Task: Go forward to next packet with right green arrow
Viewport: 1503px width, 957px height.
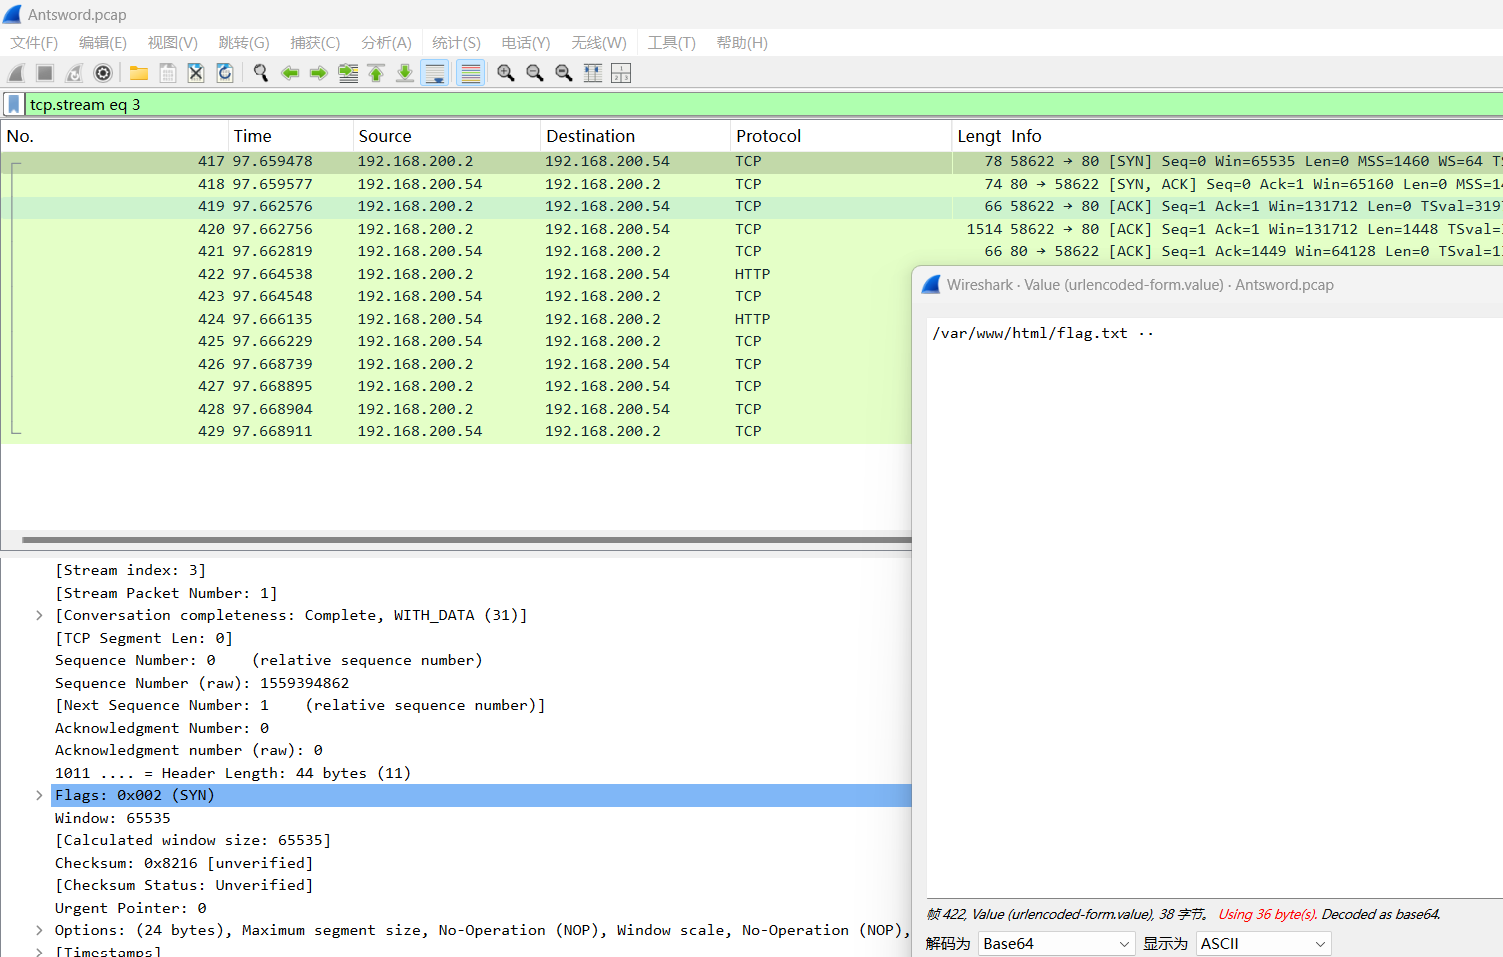Action: (319, 73)
